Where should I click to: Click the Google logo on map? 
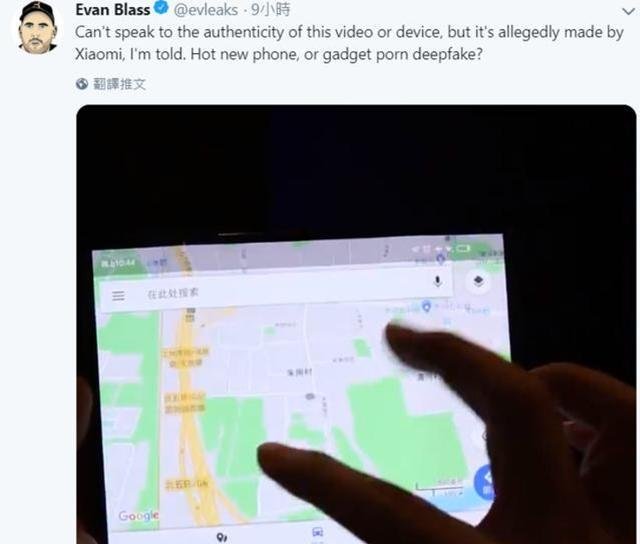point(138,516)
